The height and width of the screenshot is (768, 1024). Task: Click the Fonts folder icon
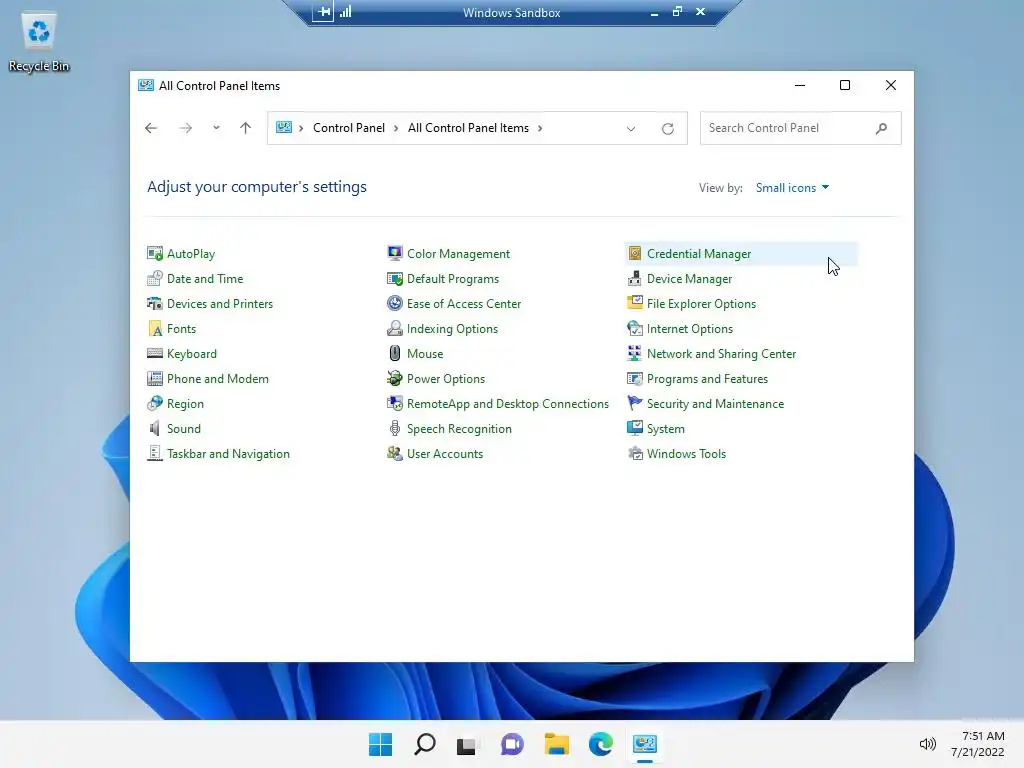click(155, 328)
